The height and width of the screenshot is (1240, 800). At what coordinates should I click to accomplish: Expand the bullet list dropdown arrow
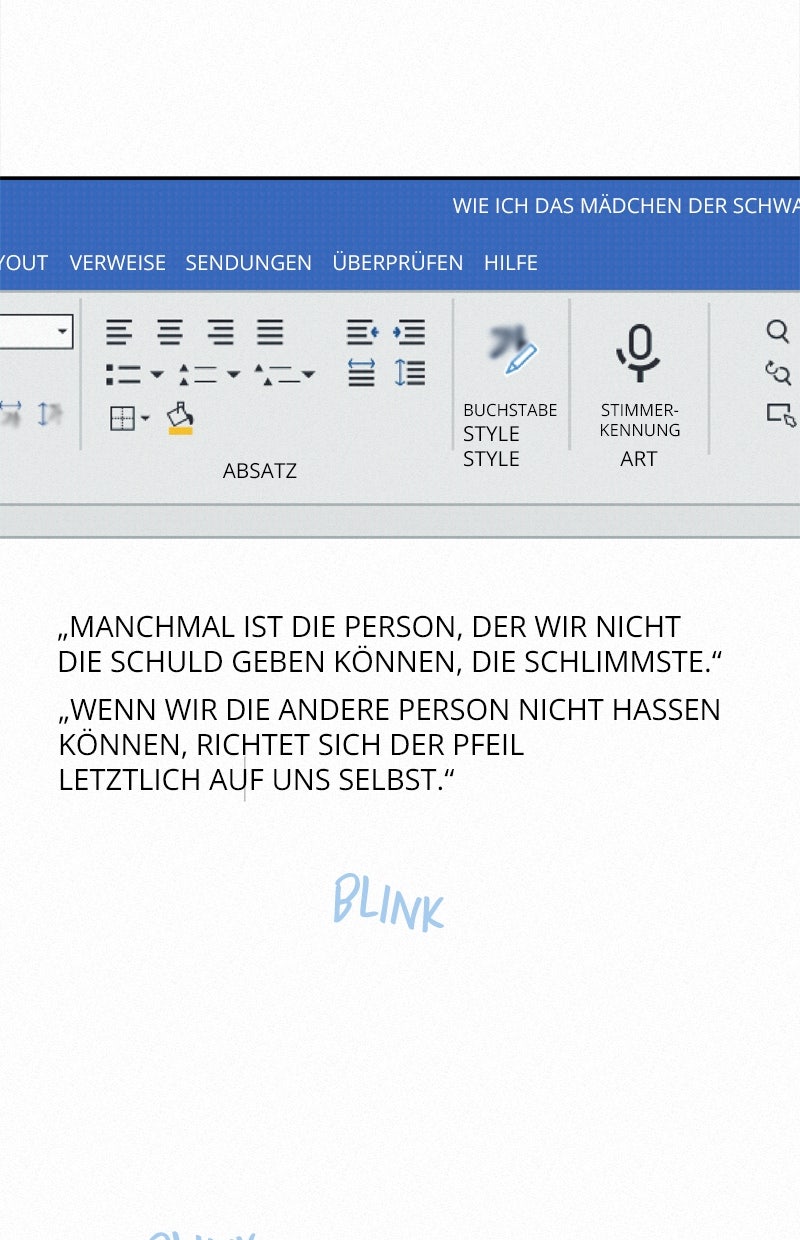click(x=157, y=375)
